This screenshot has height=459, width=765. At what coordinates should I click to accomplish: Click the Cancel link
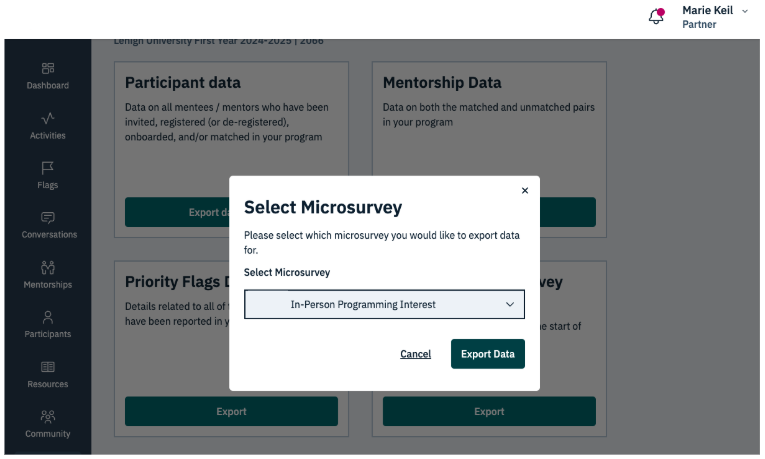(x=415, y=354)
